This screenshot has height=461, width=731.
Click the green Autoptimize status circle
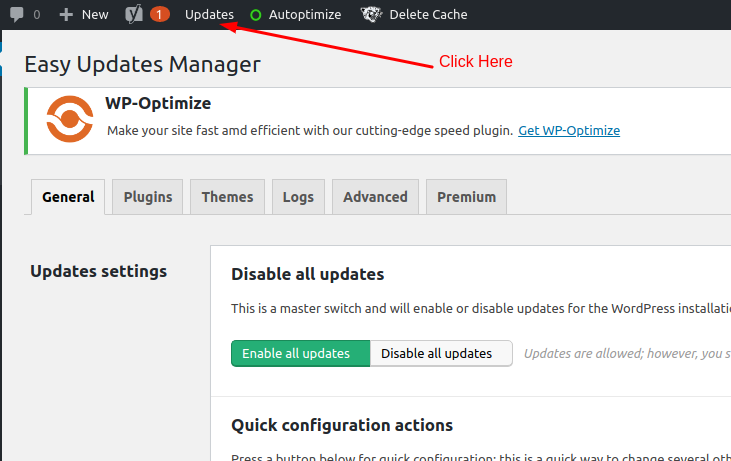click(255, 15)
